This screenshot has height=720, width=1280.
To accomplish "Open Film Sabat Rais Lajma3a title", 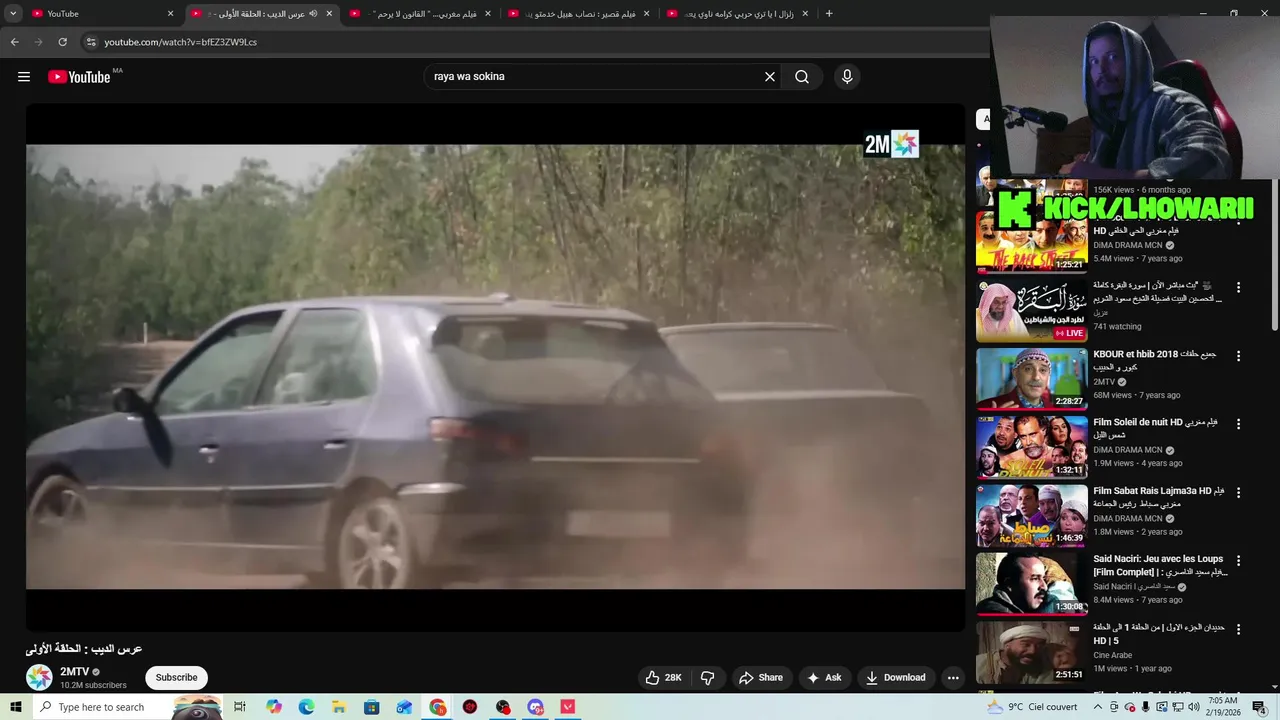I will [x=1159, y=497].
